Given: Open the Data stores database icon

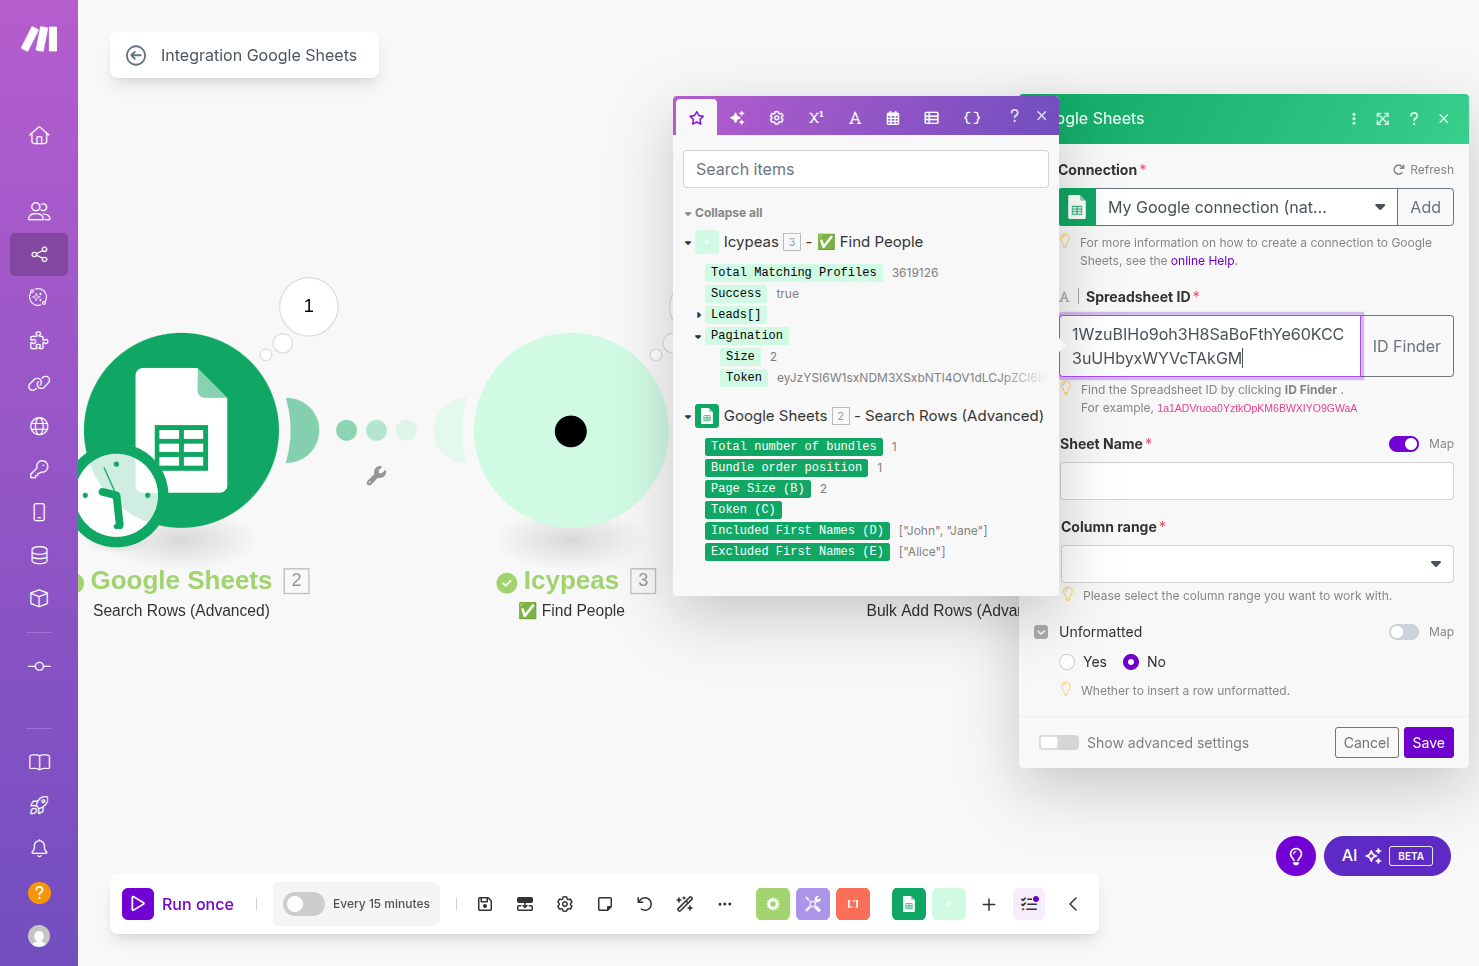Looking at the screenshot, I should click(x=39, y=555).
